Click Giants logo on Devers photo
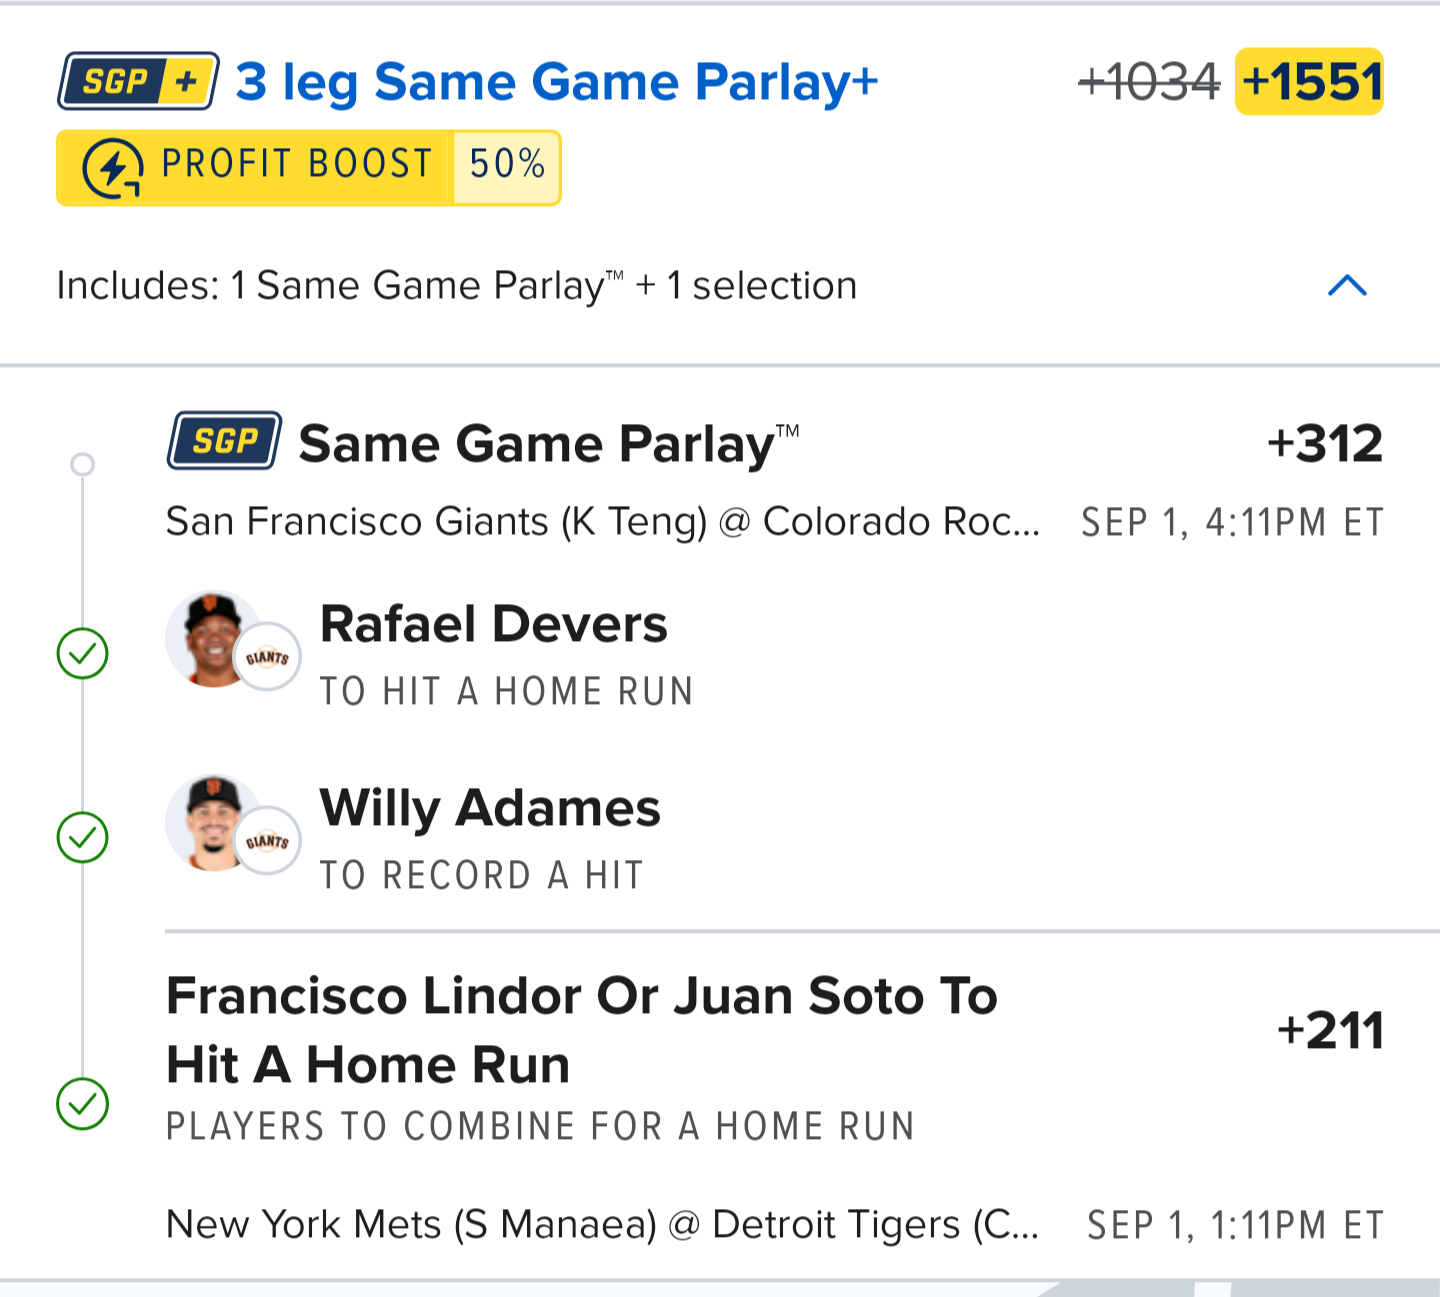Image resolution: width=1440 pixels, height=1297 pixels. pos(267,657)
